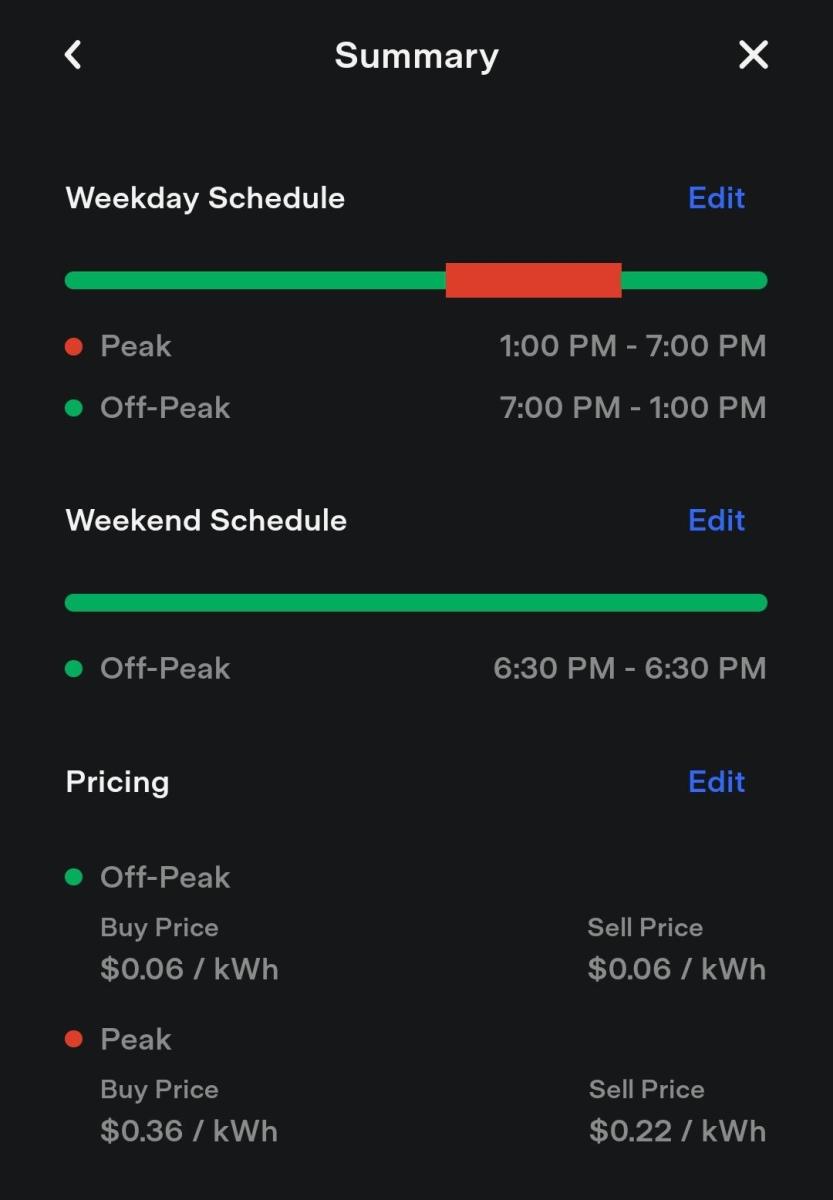833x1200 pixels.
Task: Click the 6:30 PM - 6:30 PM weekend time
Action: 630,669
